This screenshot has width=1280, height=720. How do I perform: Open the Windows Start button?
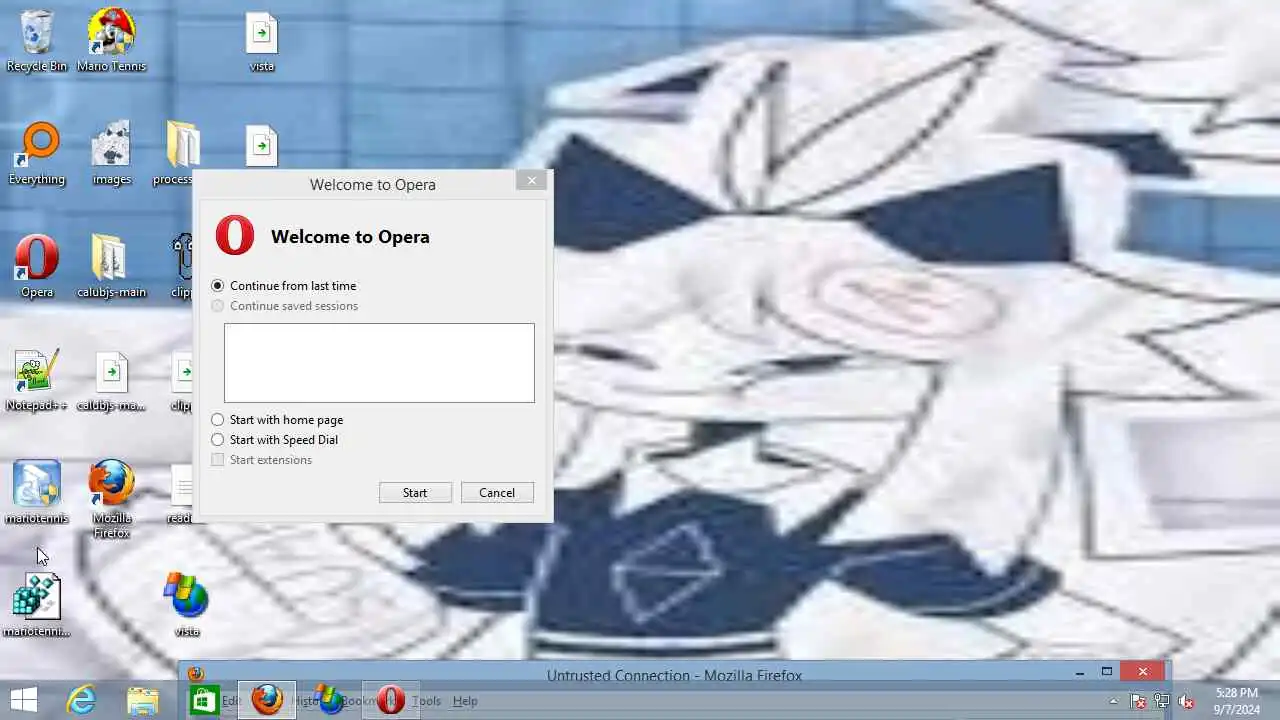click(x=24, y=700)
